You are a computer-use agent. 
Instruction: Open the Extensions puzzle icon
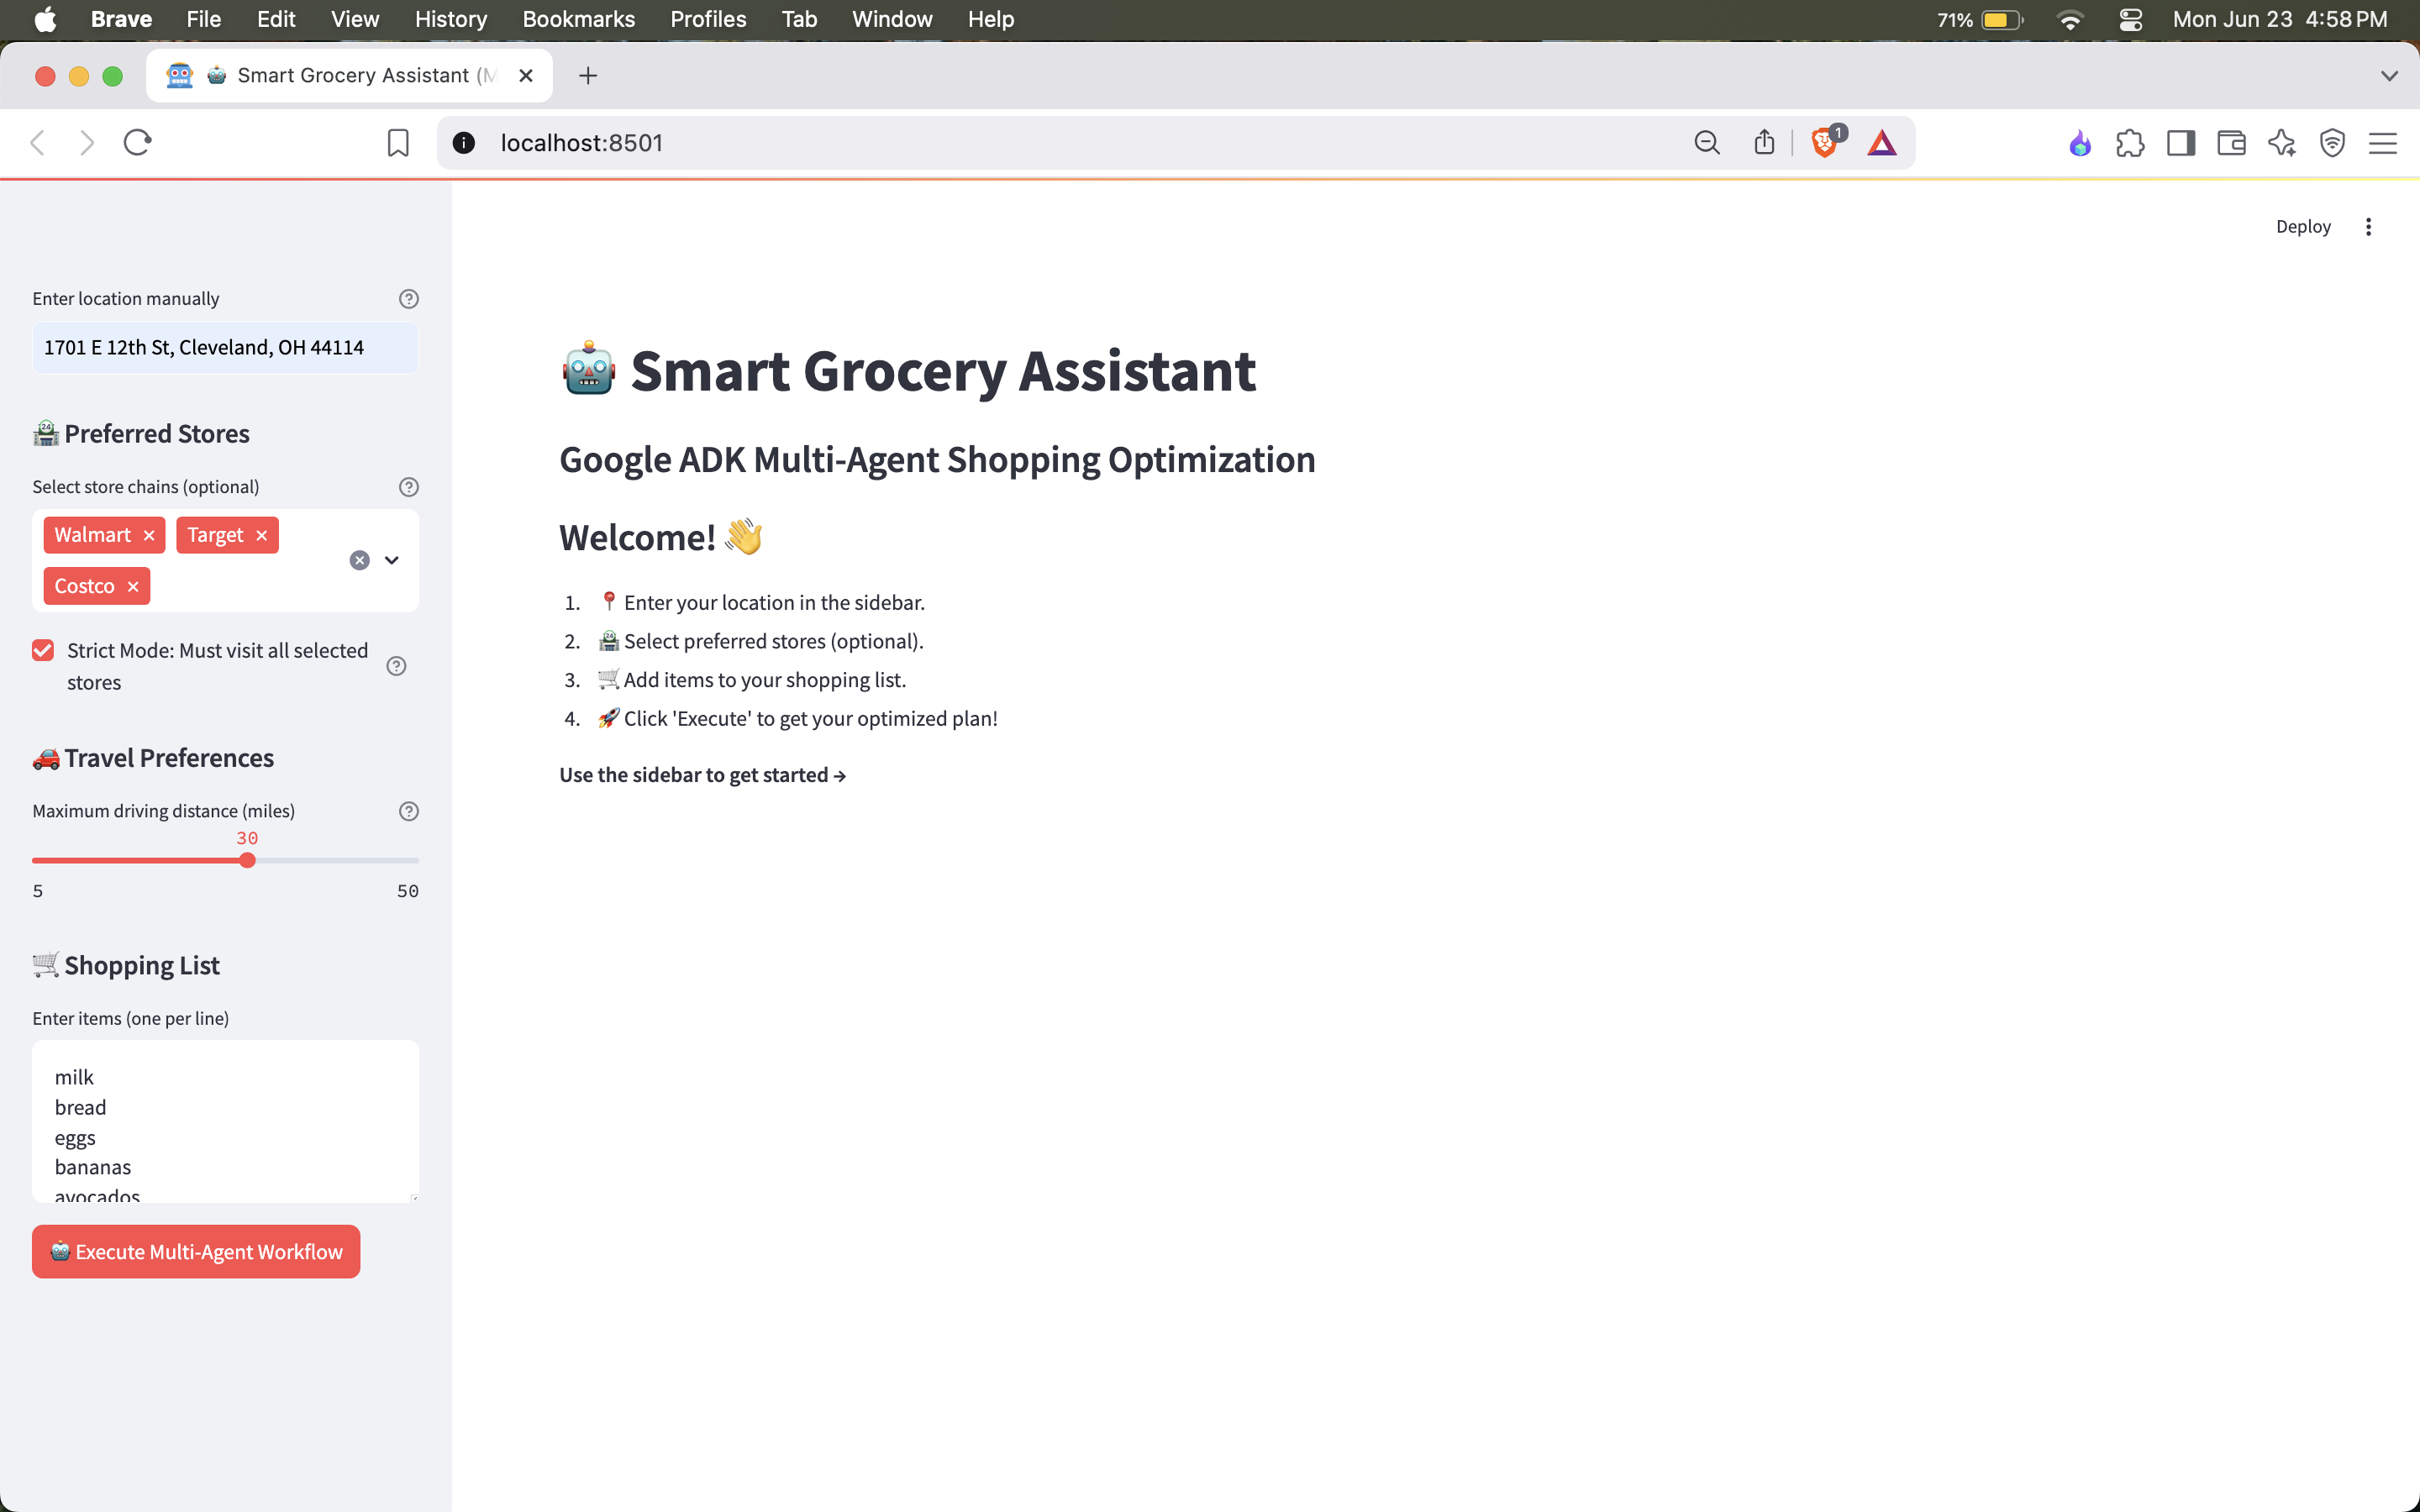pos(2130,143)
